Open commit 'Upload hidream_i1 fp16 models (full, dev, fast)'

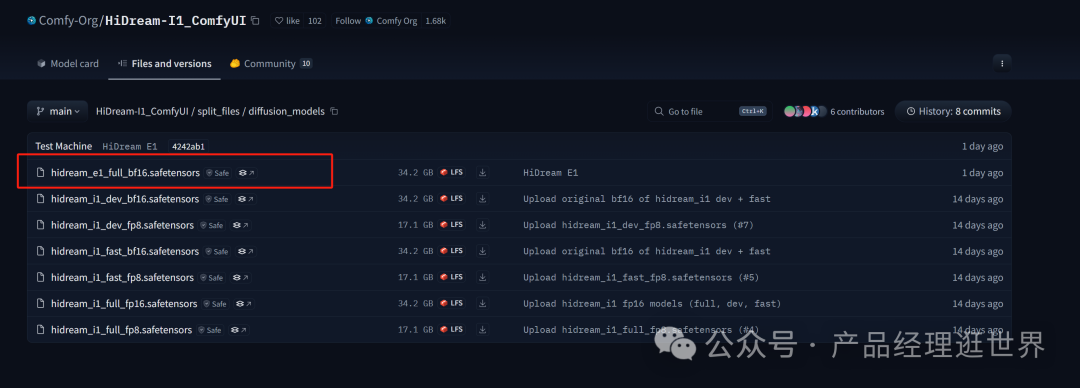652,304
